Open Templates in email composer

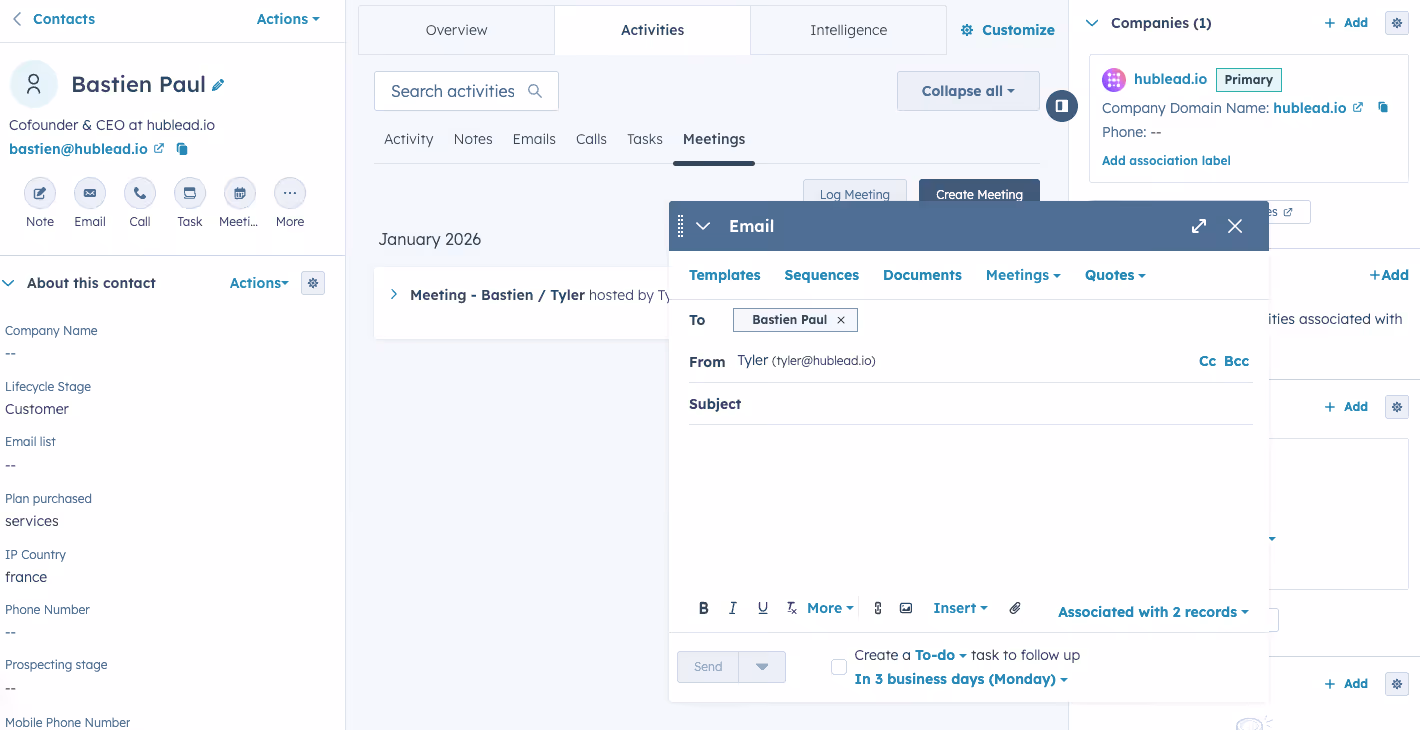pyautogui.click(x=725, y=275)
